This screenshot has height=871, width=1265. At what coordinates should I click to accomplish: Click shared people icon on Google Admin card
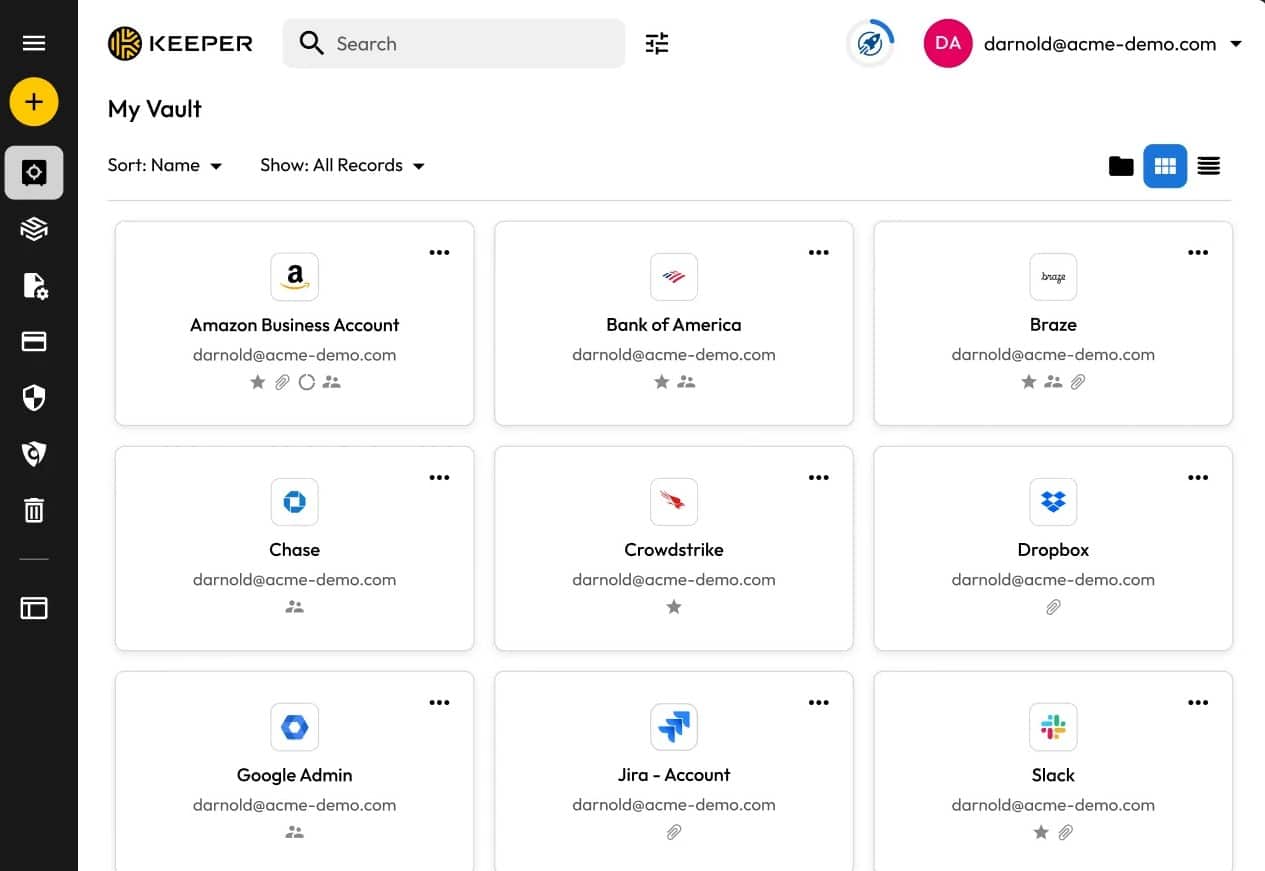click(x=294, y=832)
